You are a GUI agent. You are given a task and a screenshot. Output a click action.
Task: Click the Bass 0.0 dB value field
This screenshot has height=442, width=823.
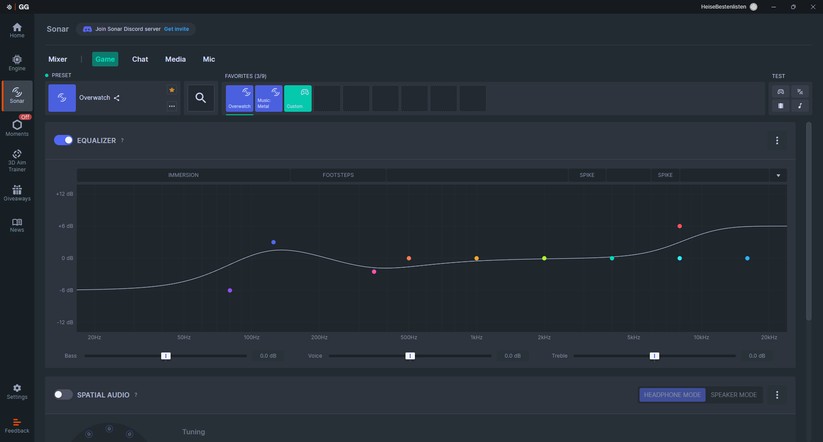coord(268,356)
